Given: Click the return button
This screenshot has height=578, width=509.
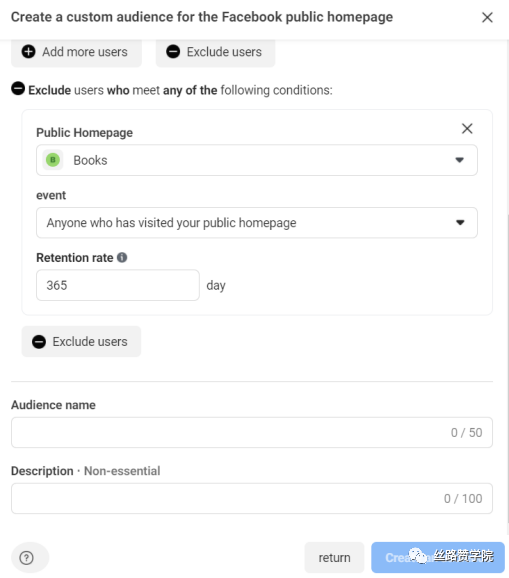Looking at the screenshot, I should tap(334, 558).
